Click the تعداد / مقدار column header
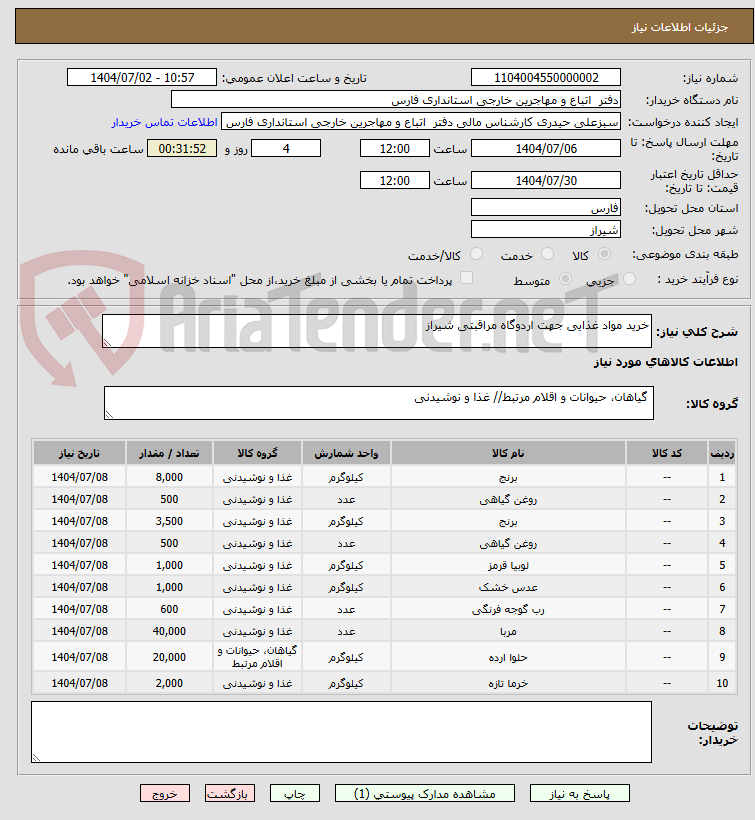The height and width of the screenshot is (820, 755). point(169,453)
